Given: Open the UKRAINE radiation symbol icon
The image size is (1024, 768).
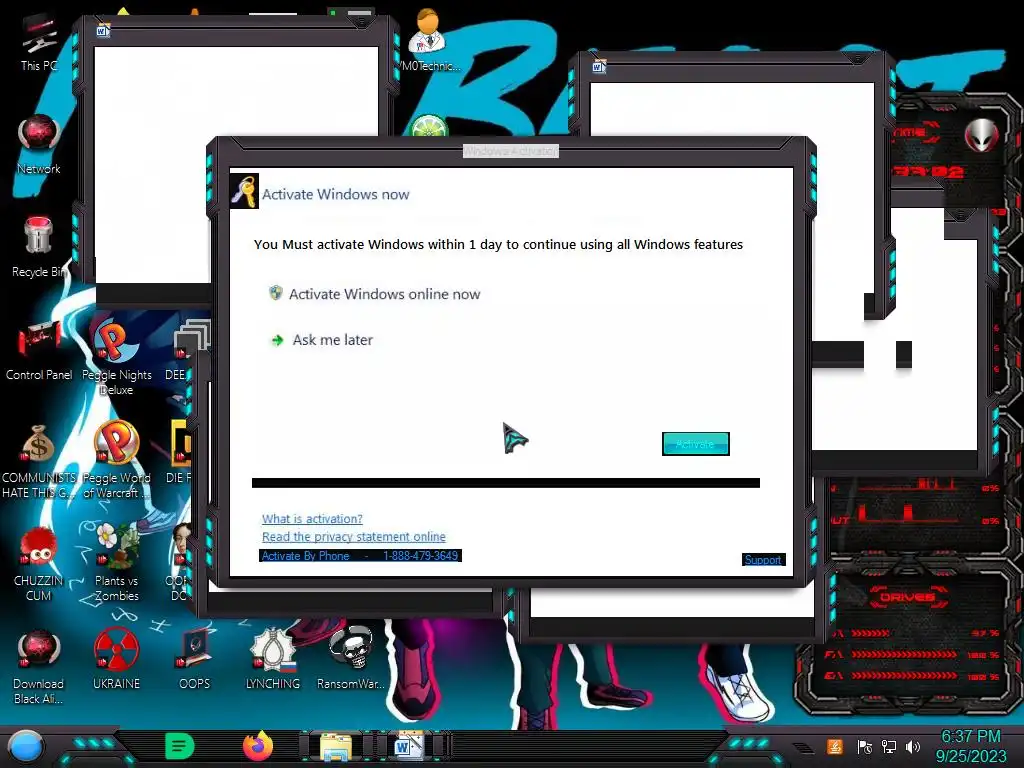Looking at the screenshot, I should click(116, 660).
